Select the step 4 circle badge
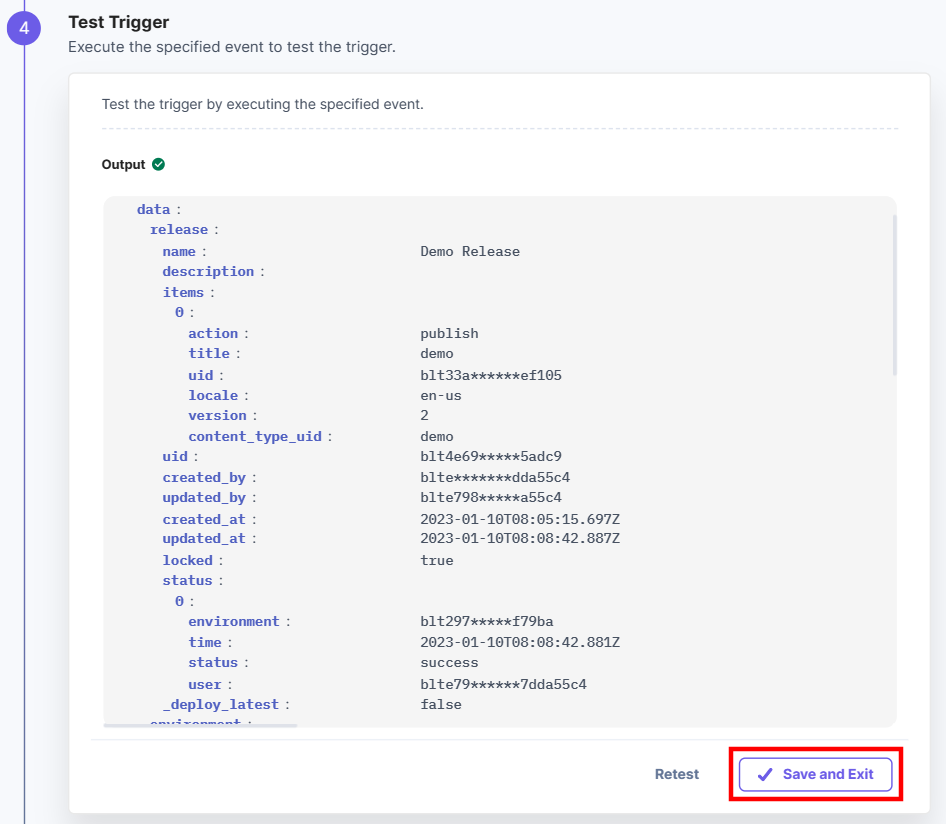This screenshot has width=946, height=824. click(x=24, y=28)
